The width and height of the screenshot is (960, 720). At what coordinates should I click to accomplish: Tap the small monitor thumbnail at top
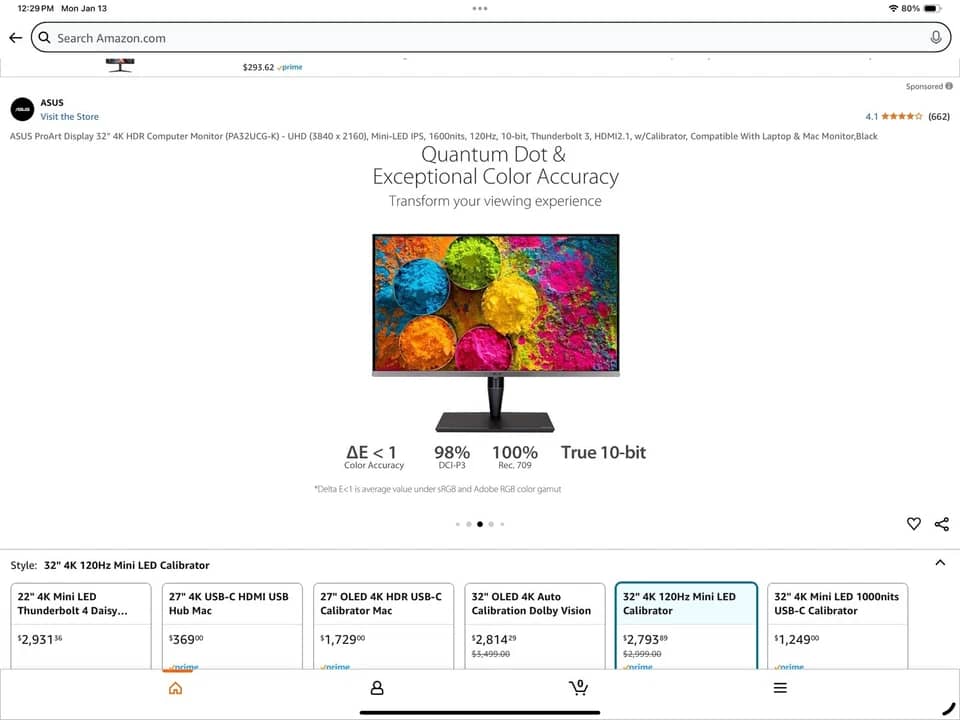[x=120, y=65]
